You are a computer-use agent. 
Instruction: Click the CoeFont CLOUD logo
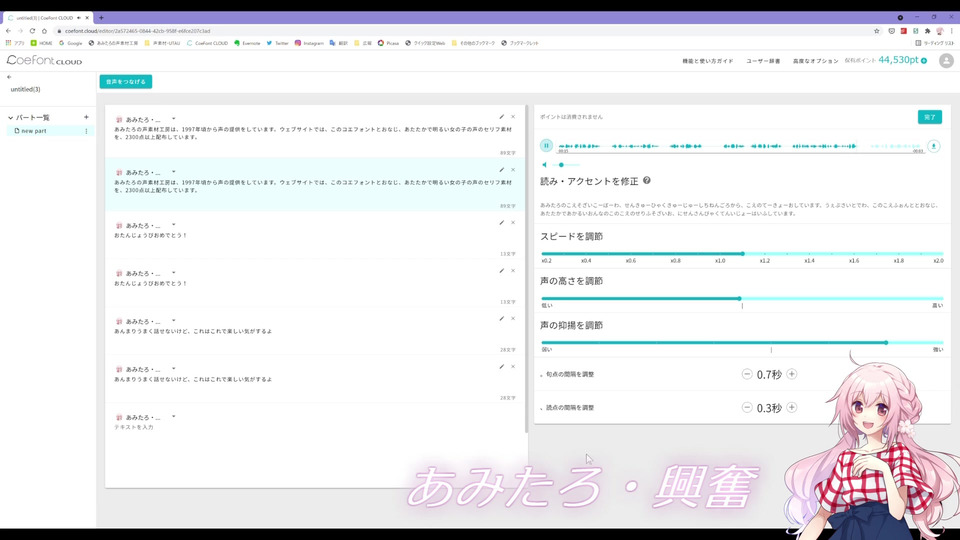pyautogui.click(x=44, y=61)
